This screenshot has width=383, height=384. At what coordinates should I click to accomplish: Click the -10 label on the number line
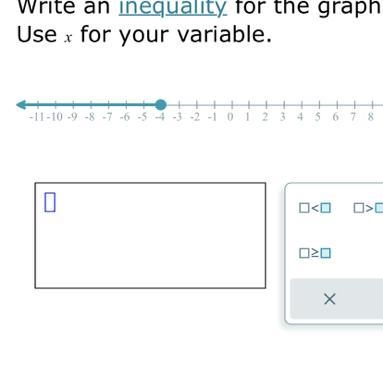[x=55, y=117]
